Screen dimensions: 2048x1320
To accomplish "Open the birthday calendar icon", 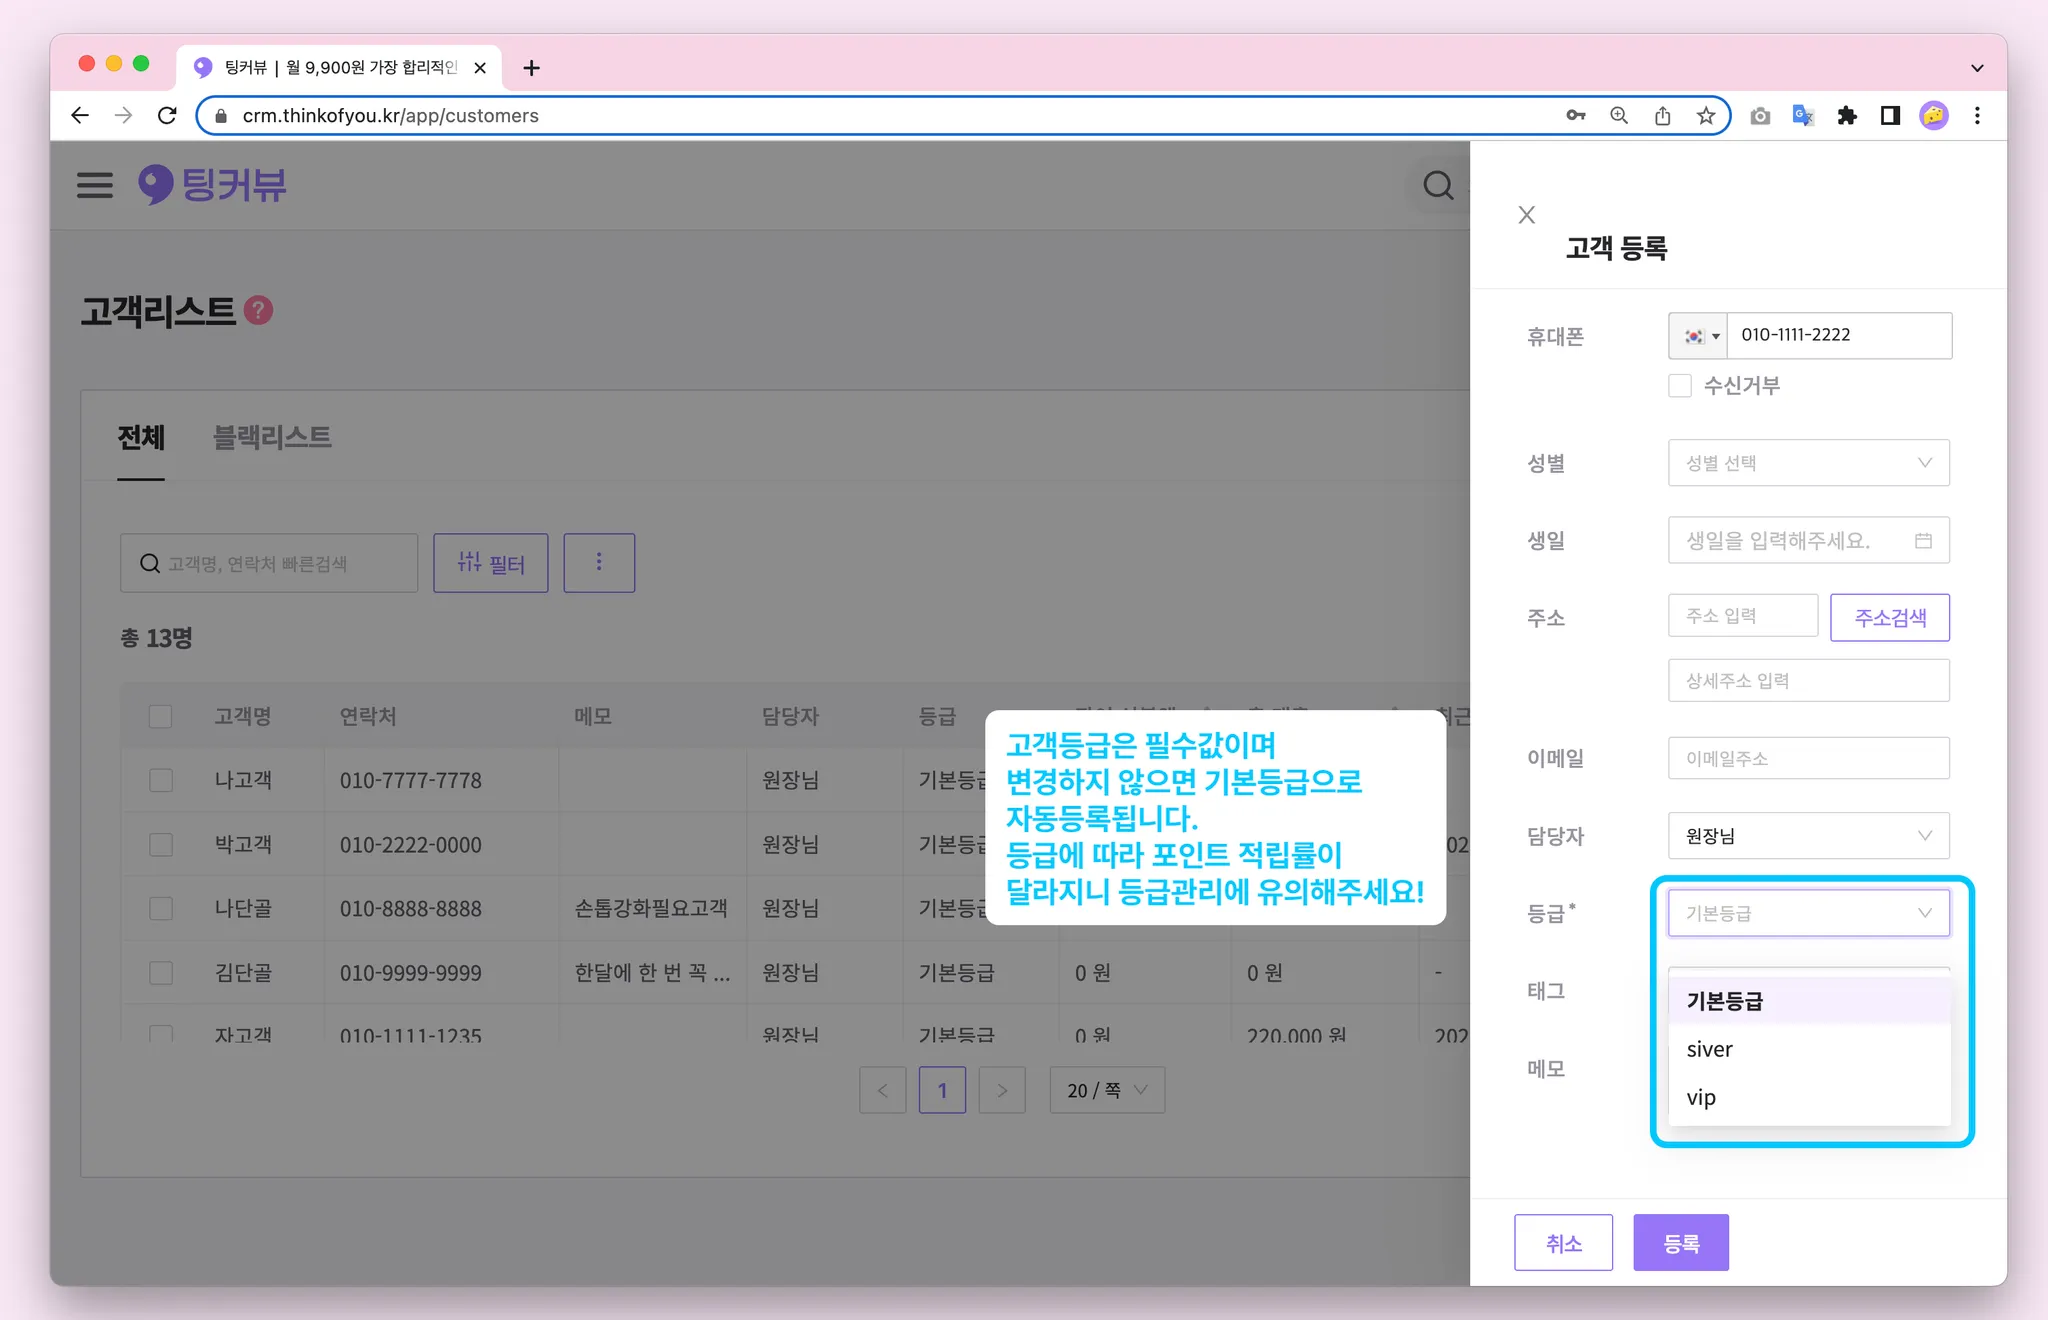I will [1923, 541].
